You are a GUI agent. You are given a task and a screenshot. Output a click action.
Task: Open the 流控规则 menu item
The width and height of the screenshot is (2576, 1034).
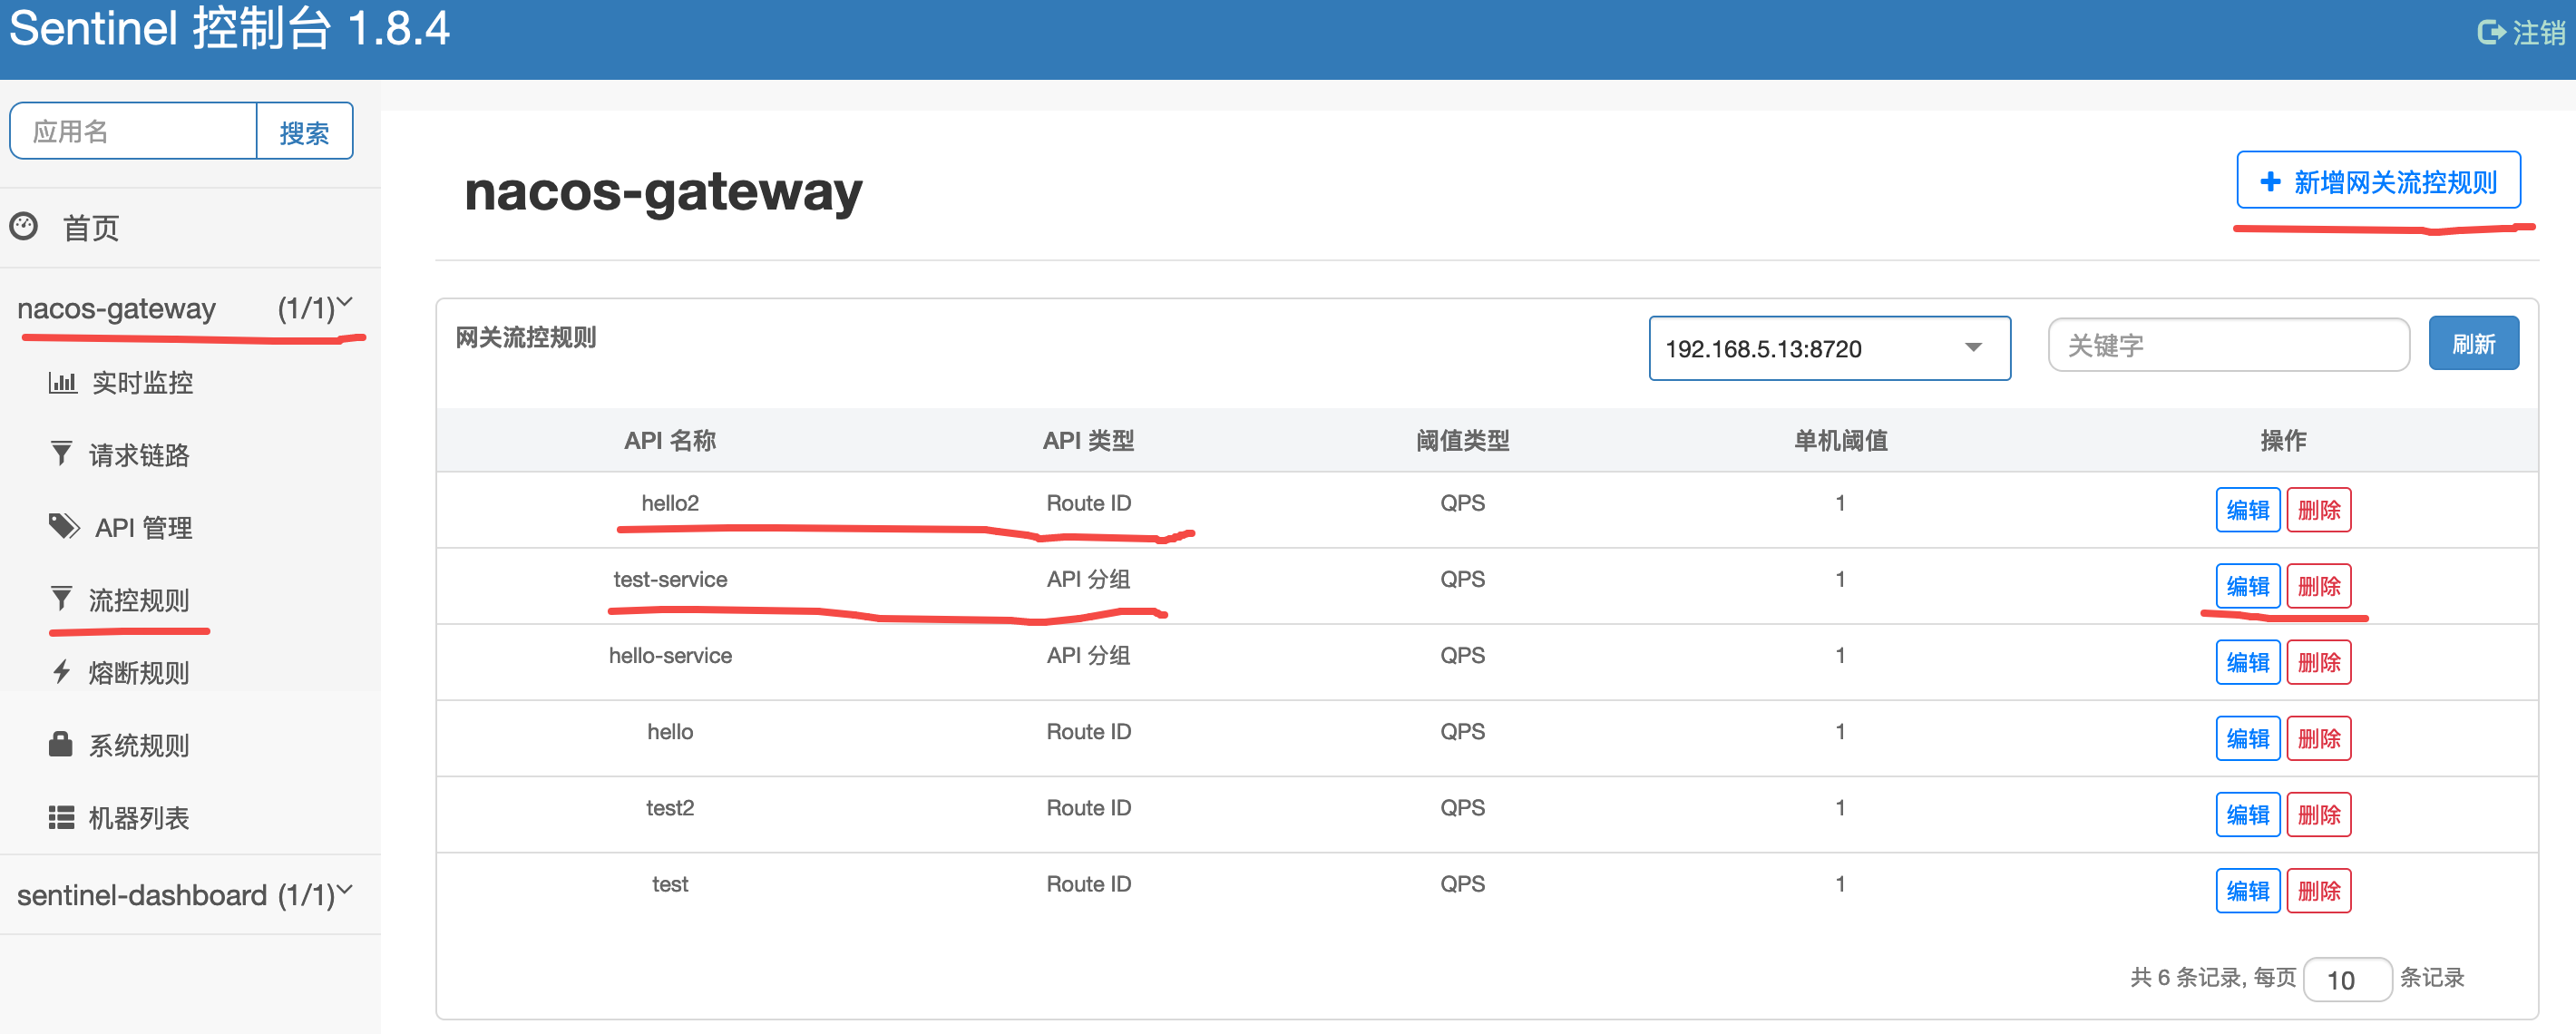click(x=138, y=599)
